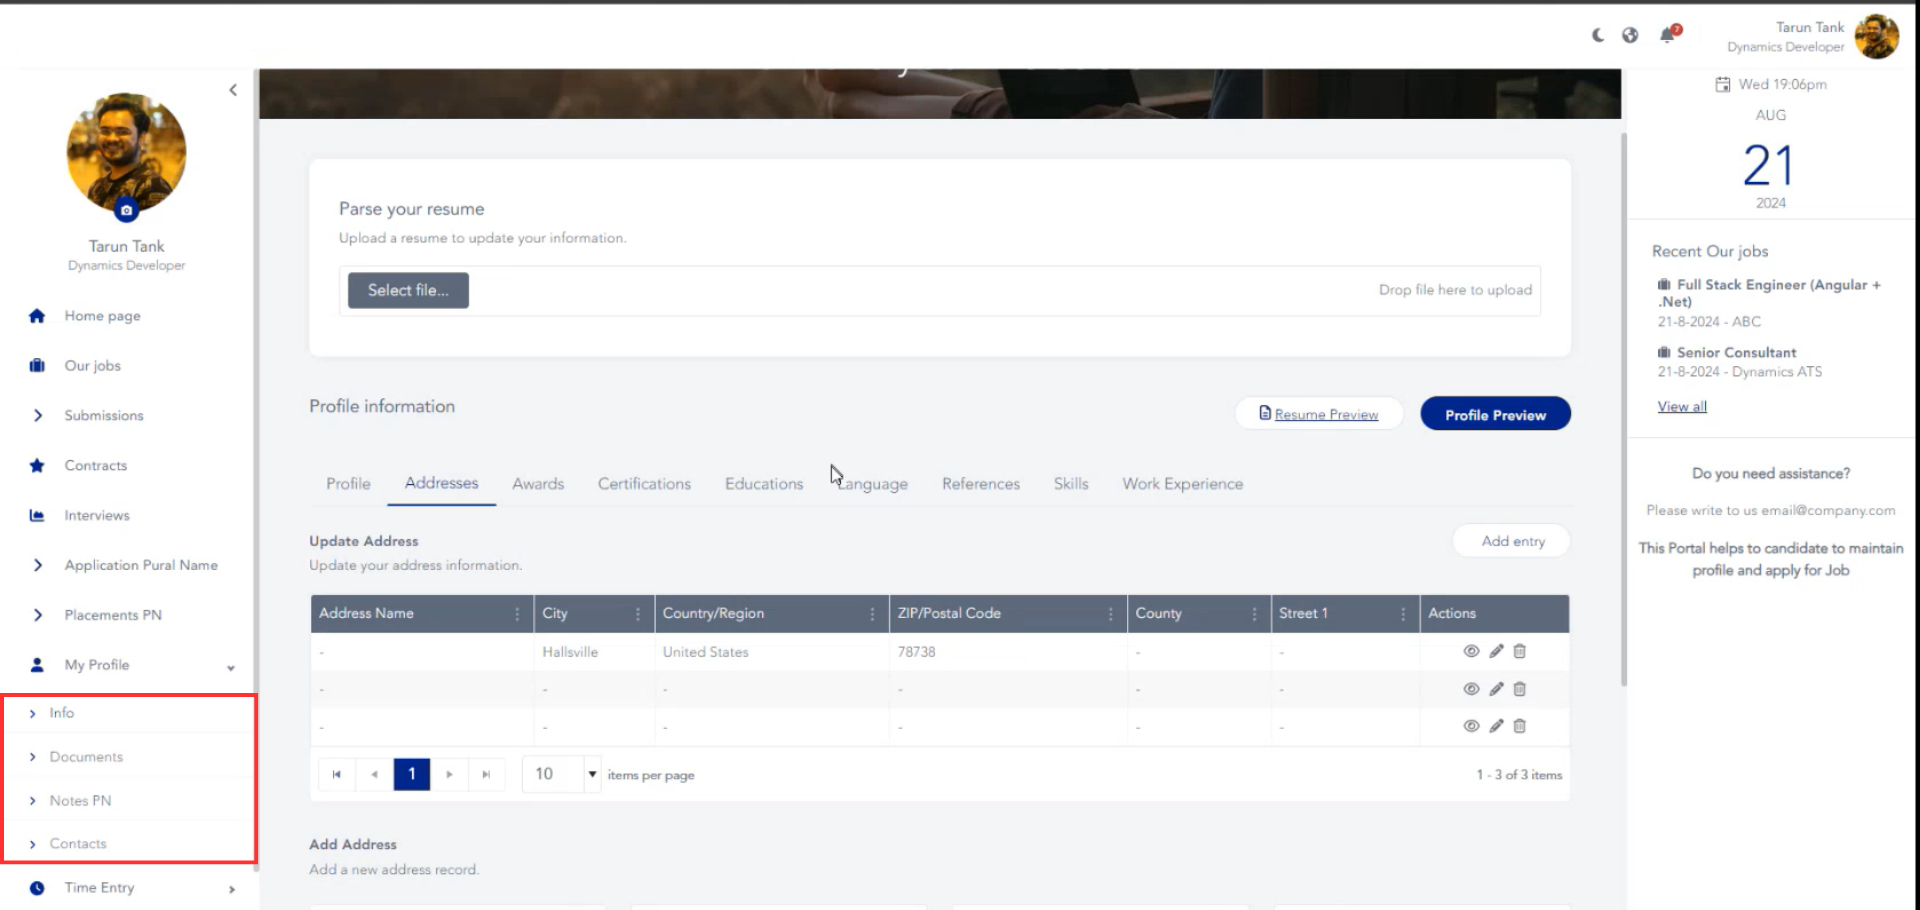Edit the second address row pencil

point(1496,689)
